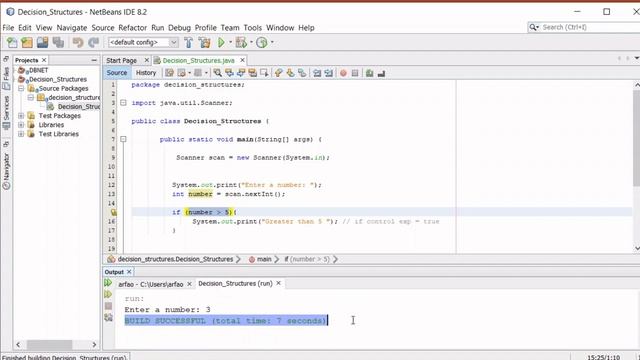Click the Undo toolbar icon
Screen dimensions: 640x360
click(78, 42)
